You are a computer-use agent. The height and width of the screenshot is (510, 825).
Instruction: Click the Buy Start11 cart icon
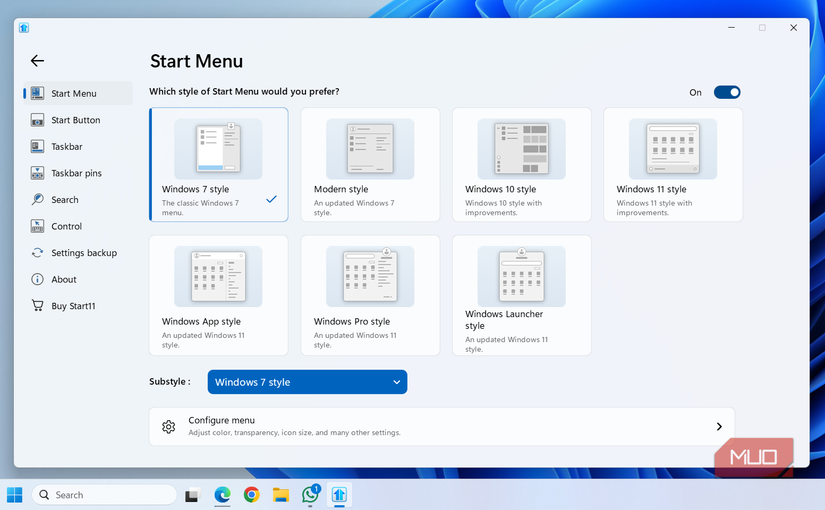(x=37, y=306)
